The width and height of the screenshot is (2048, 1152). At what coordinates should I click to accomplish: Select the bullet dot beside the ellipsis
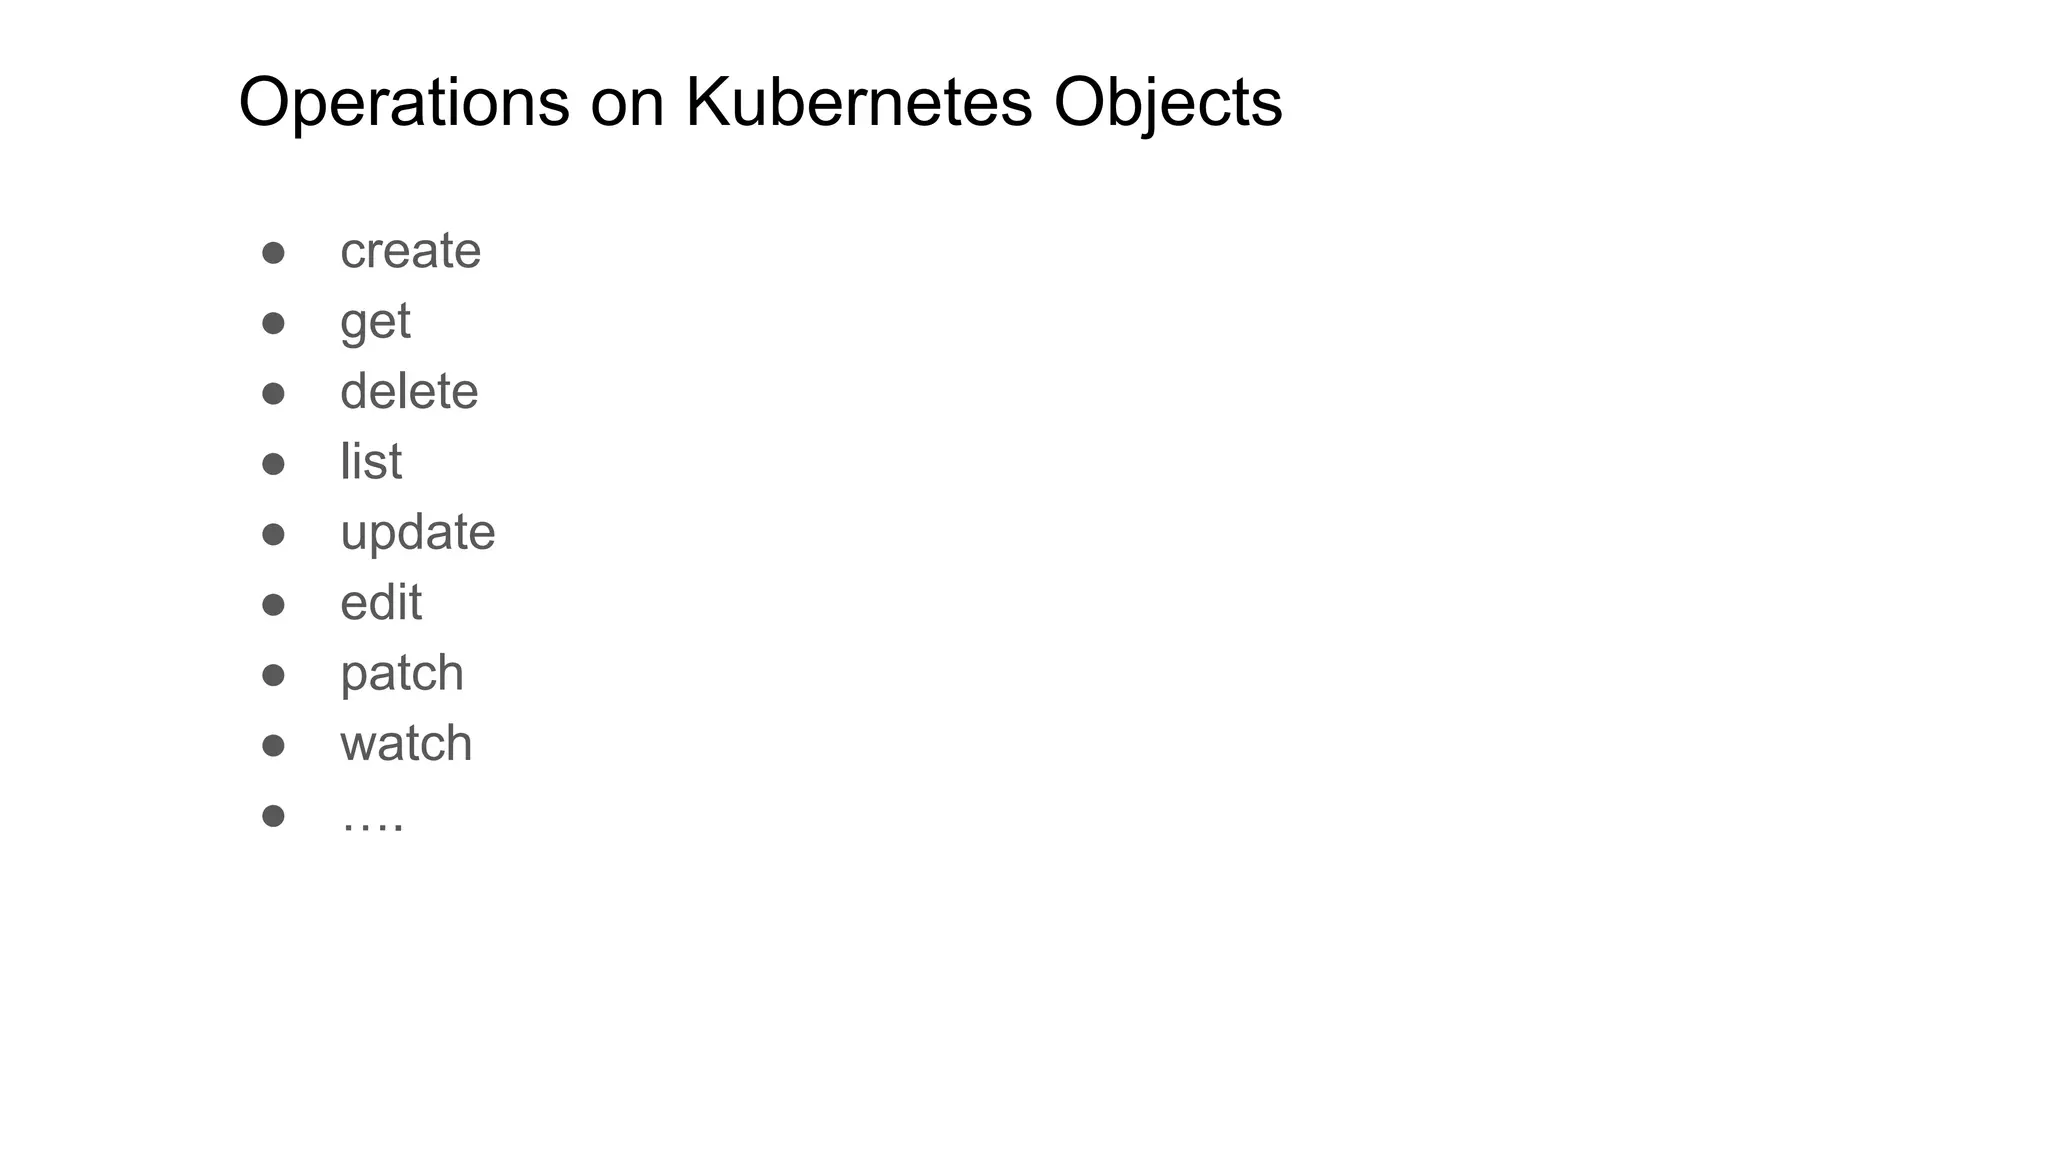click(x=273, y=816)
